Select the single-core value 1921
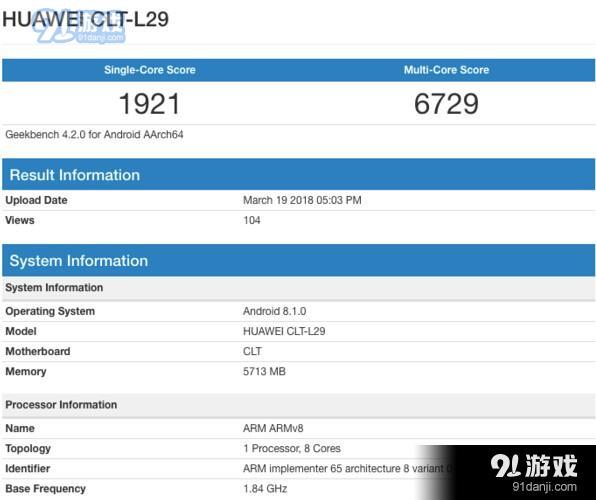Screen dimensions: 596x500 point(149,104)
